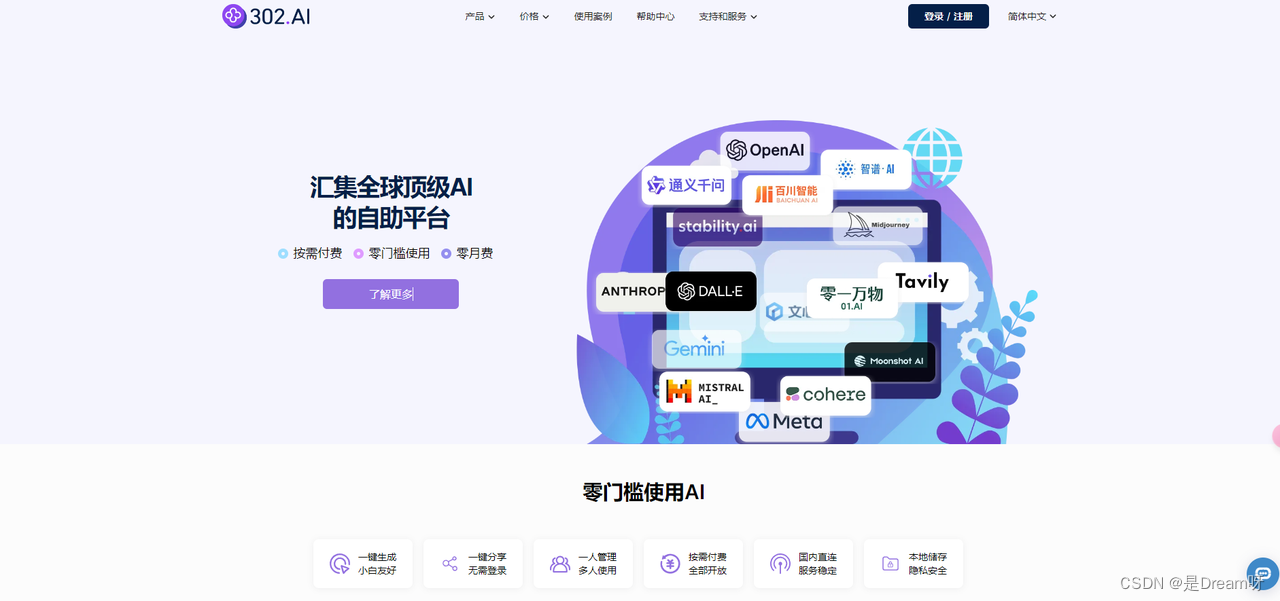Open the 产品 dropdown menu

click(x=480, y=16)
